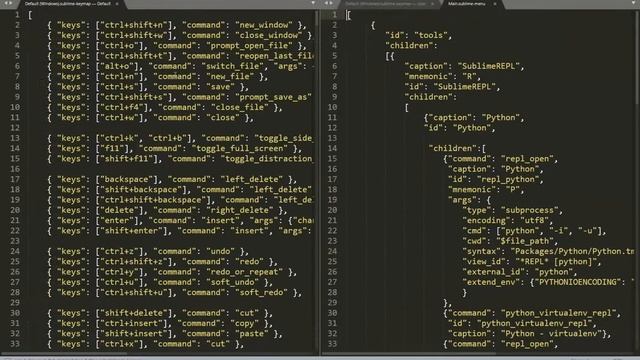Viewport: 640px width, 360px height.
Task: Click the "external_id" key on line 26
Action: tap(493, 272)
